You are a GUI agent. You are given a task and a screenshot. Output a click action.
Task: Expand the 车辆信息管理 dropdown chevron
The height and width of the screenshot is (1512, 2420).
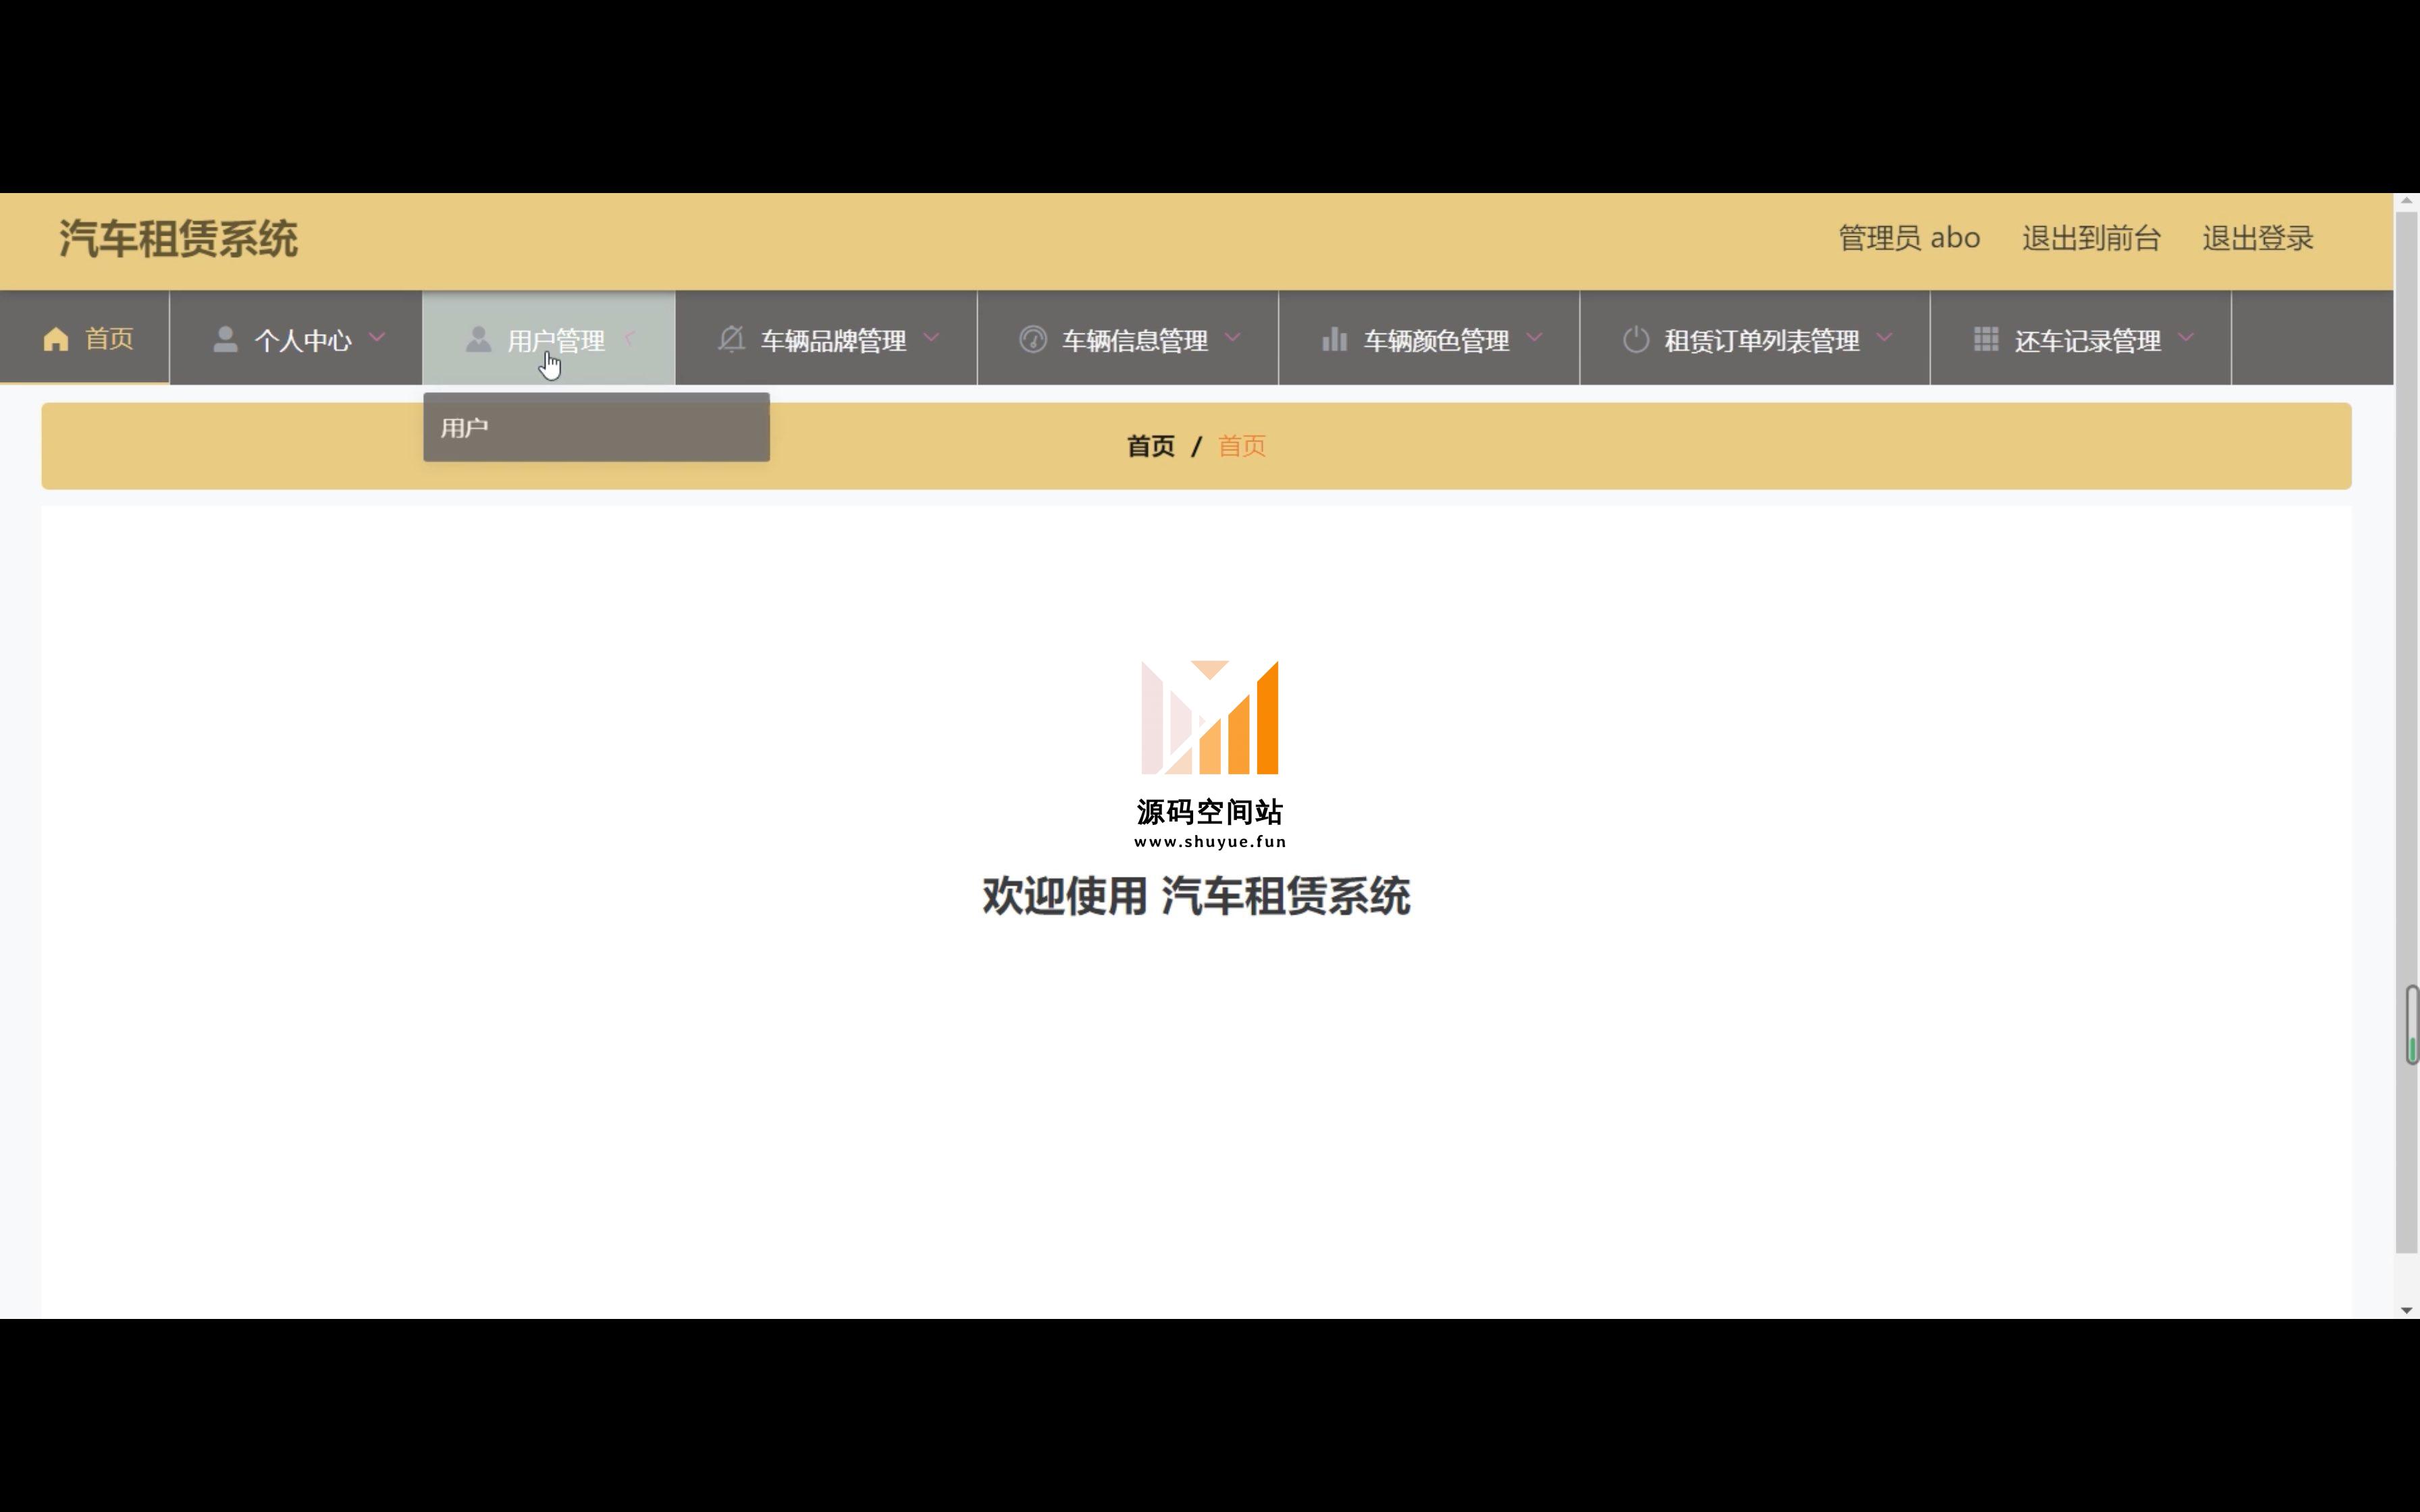click(1233, 338)
